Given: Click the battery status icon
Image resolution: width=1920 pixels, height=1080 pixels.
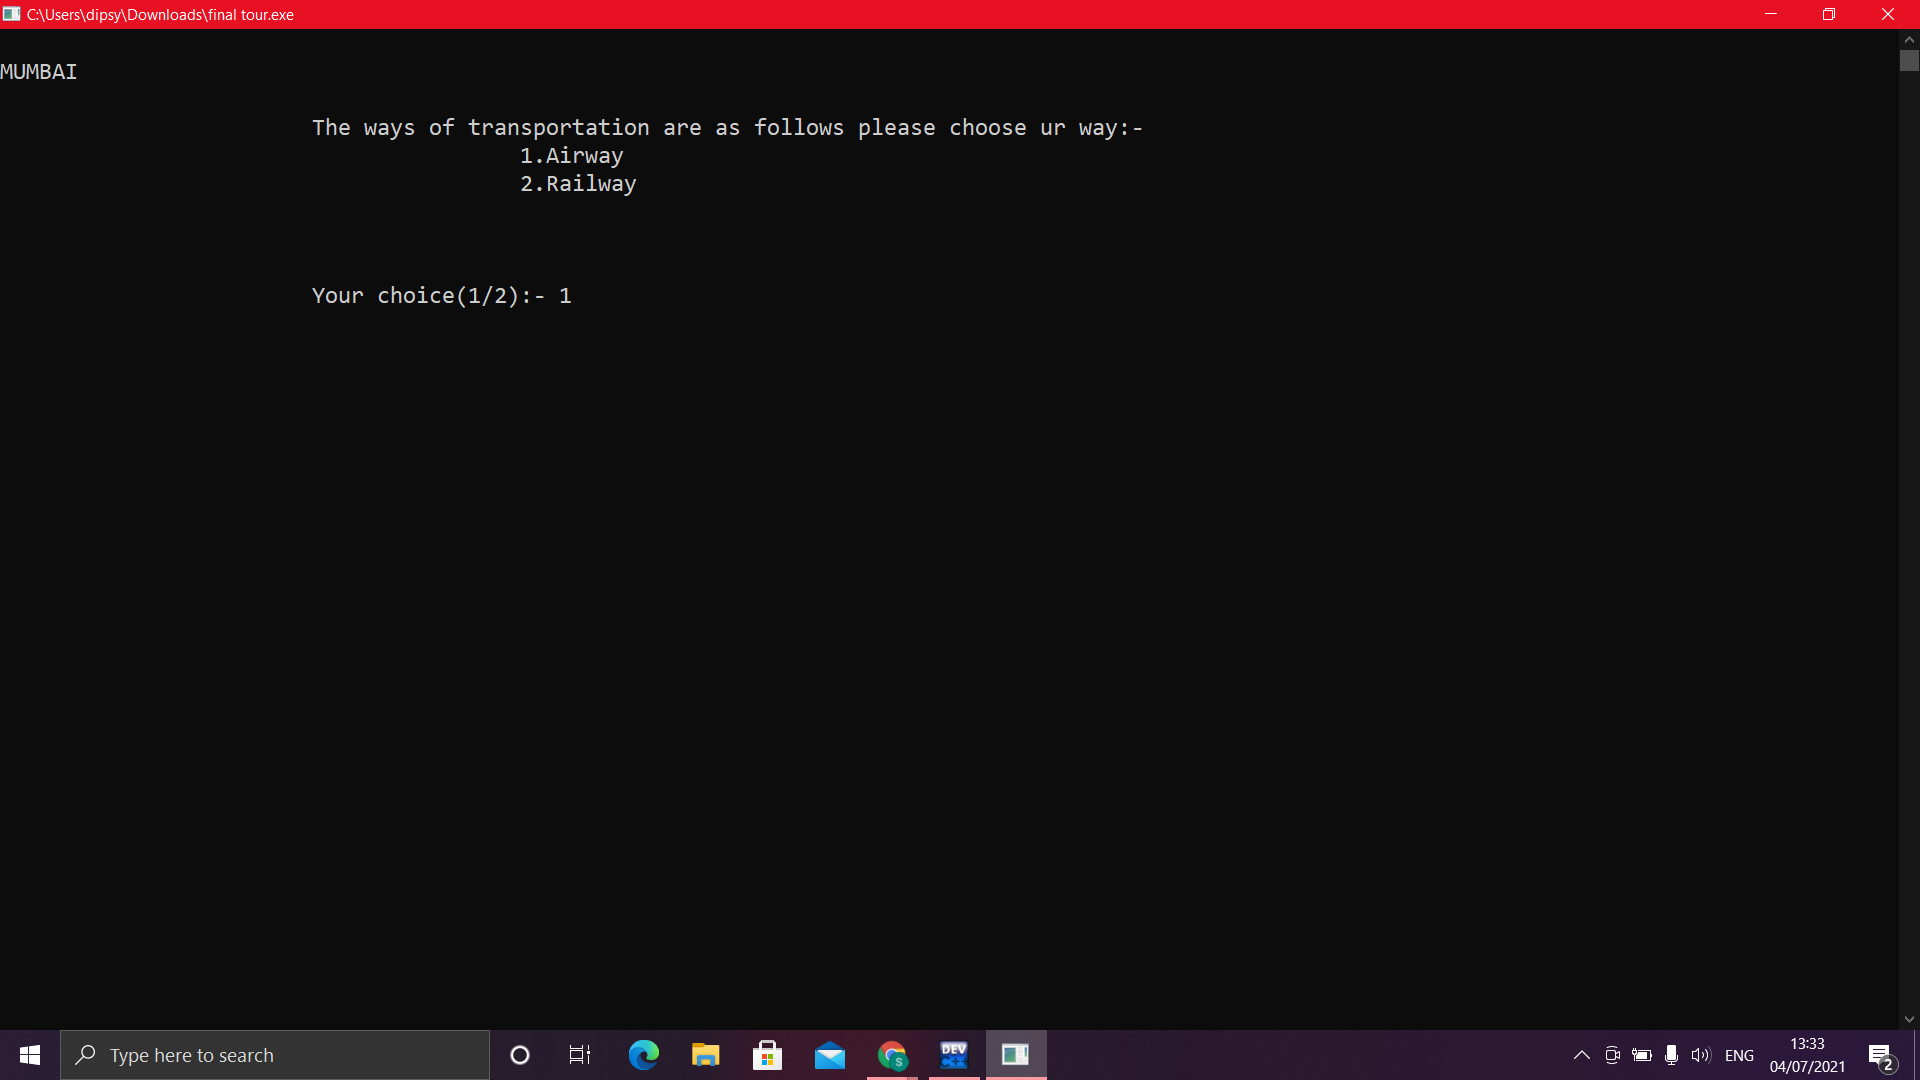Looking at the screenshot, I should 1642,1055.
